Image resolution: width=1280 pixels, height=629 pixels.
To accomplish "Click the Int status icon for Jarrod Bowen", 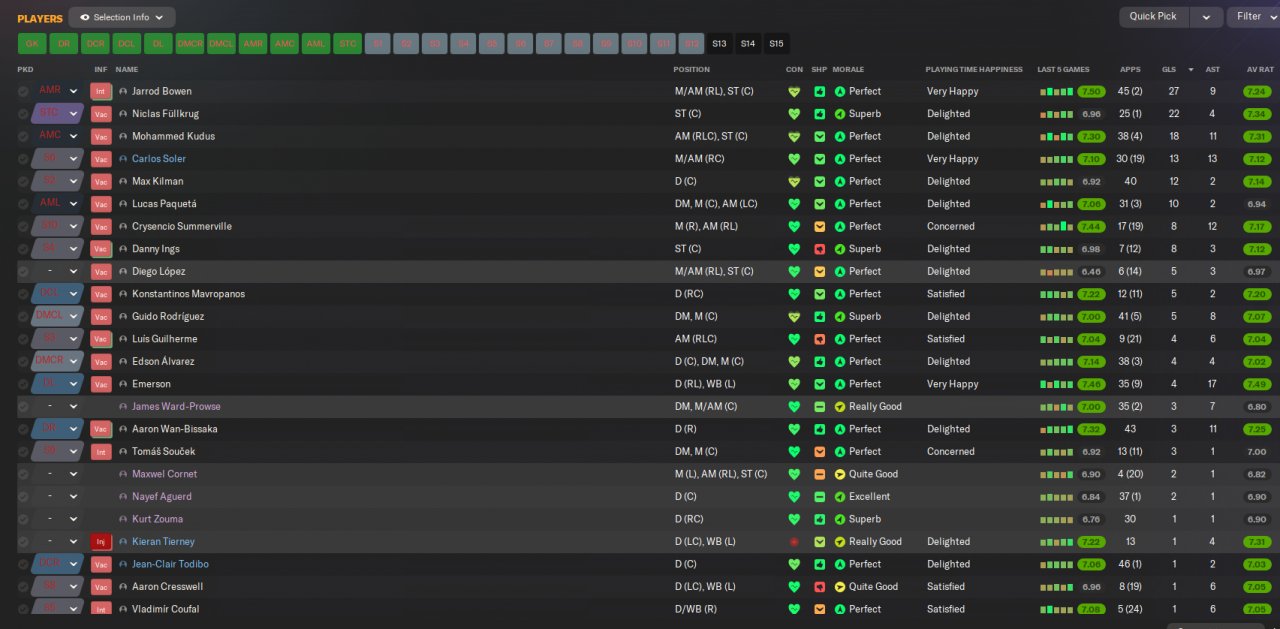I will click(101, 91).
